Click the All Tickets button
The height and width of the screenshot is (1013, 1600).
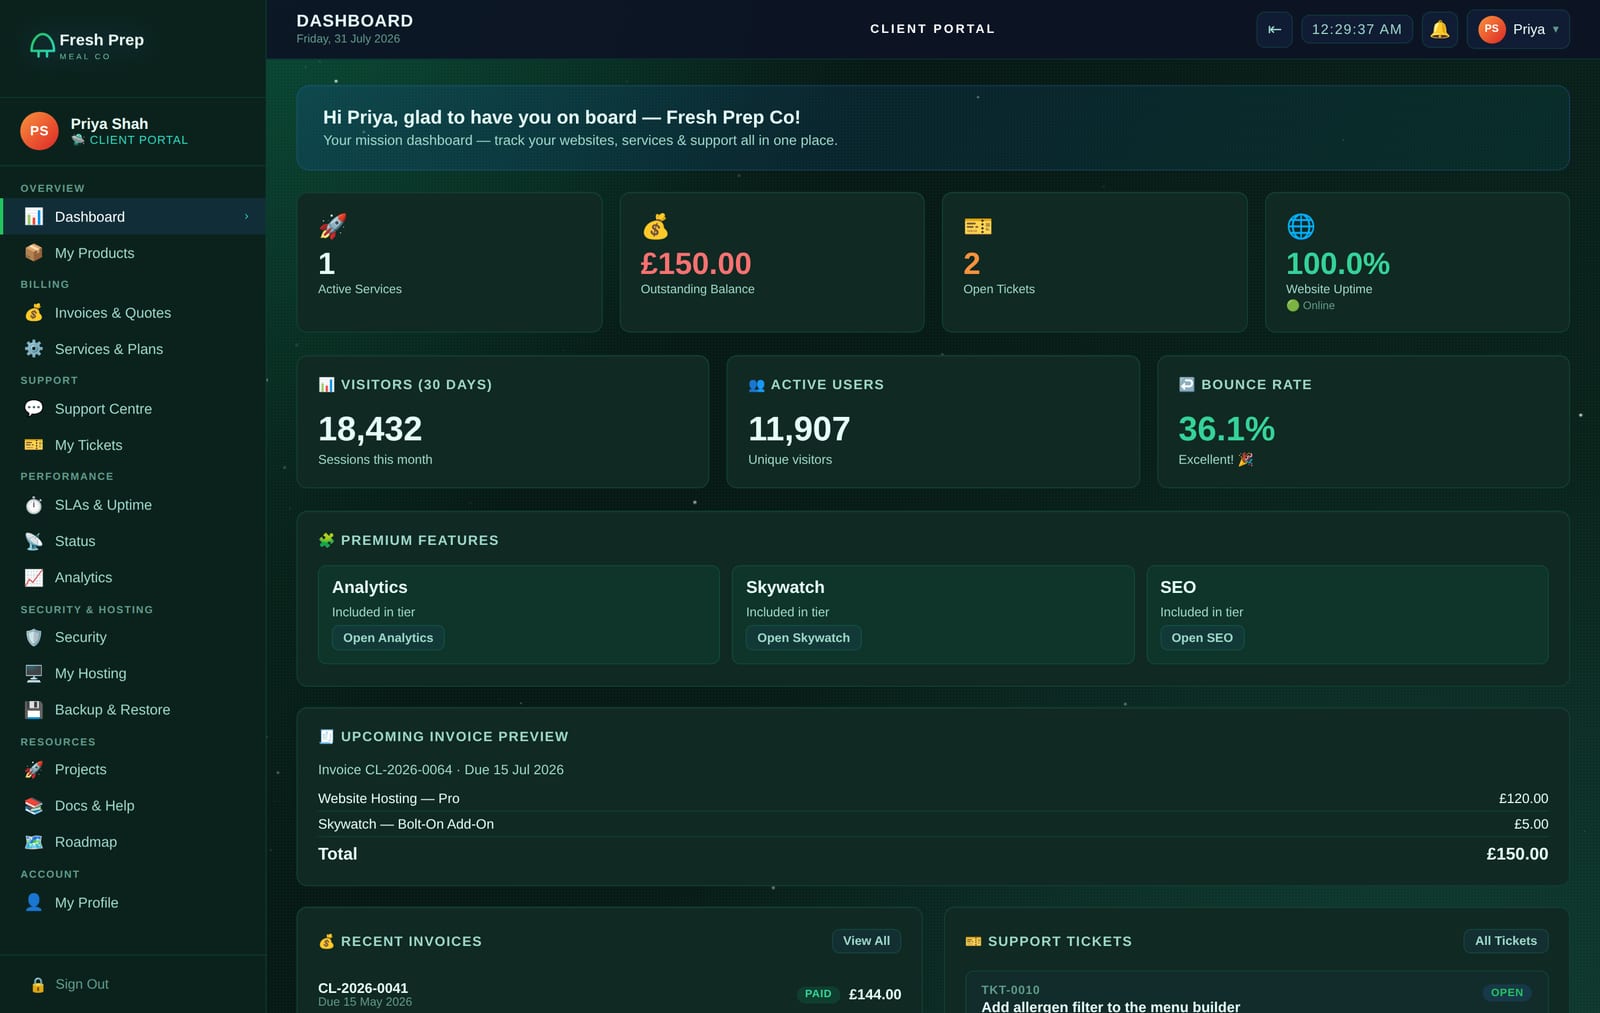(1506, 941)
